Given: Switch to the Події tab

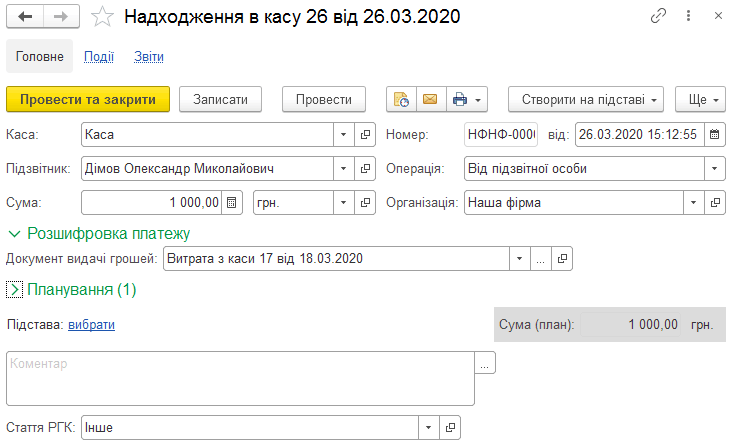Looking at the screenshot, I should pos(99,57).
